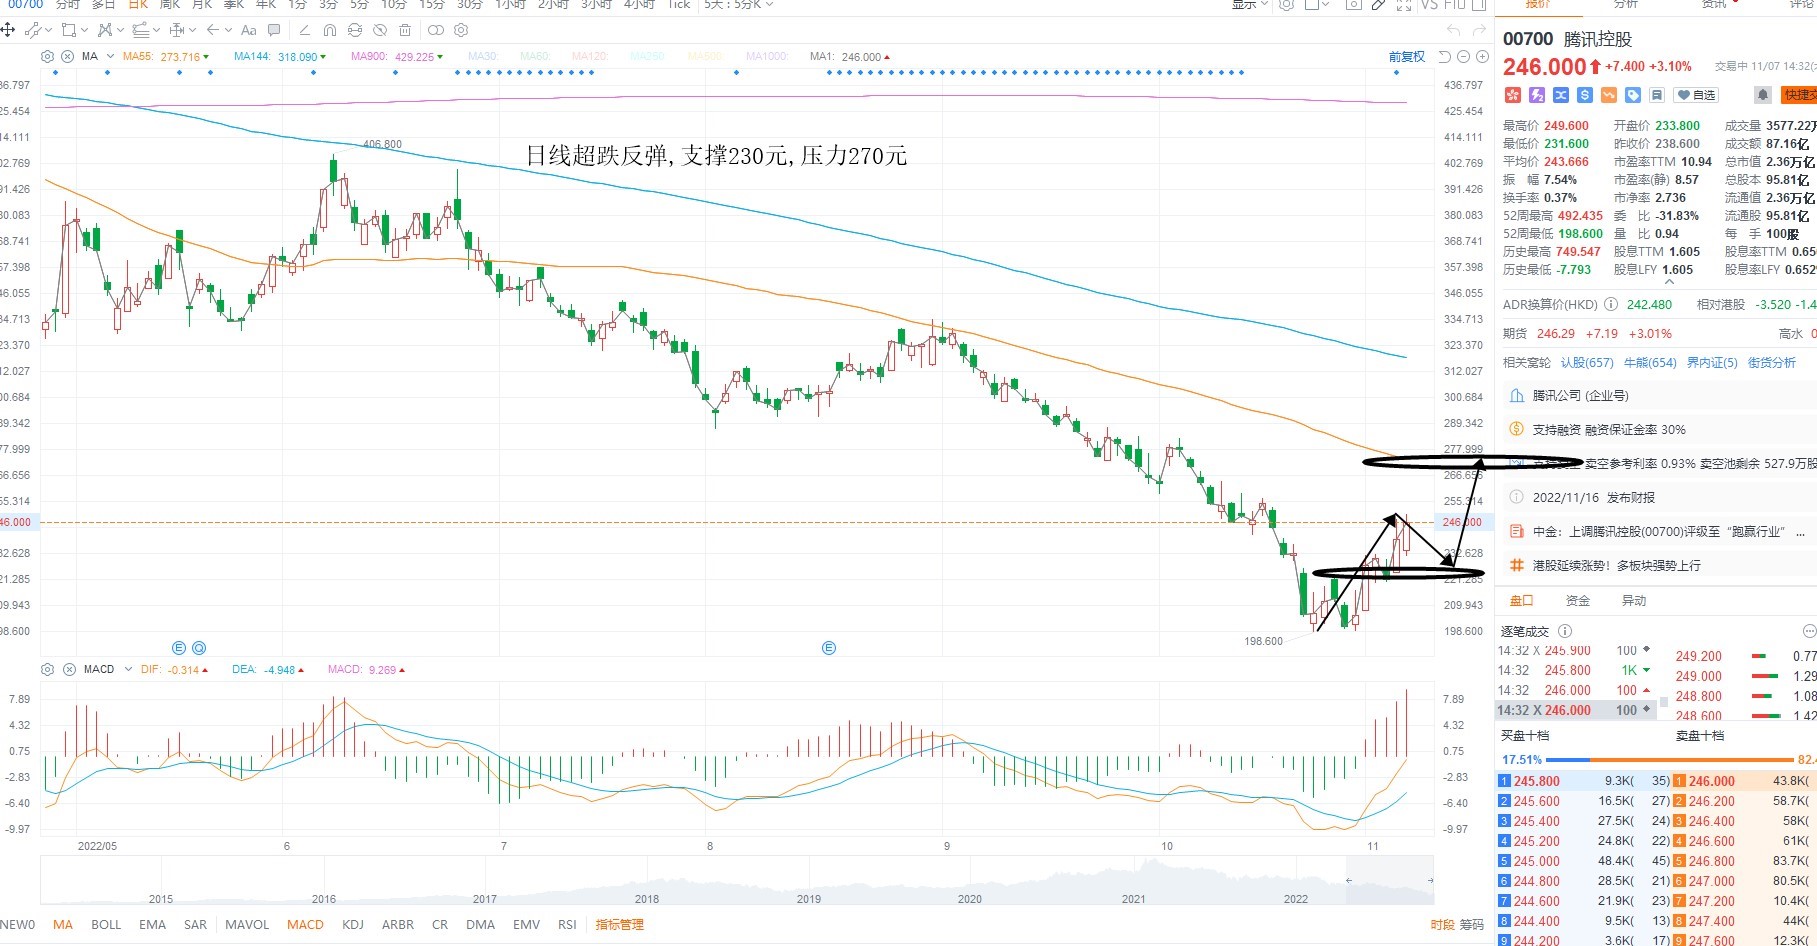This screenshot has height=946, width=1817.
Task: Remove the MA indicator with X icon
Action: click(67, 56)
